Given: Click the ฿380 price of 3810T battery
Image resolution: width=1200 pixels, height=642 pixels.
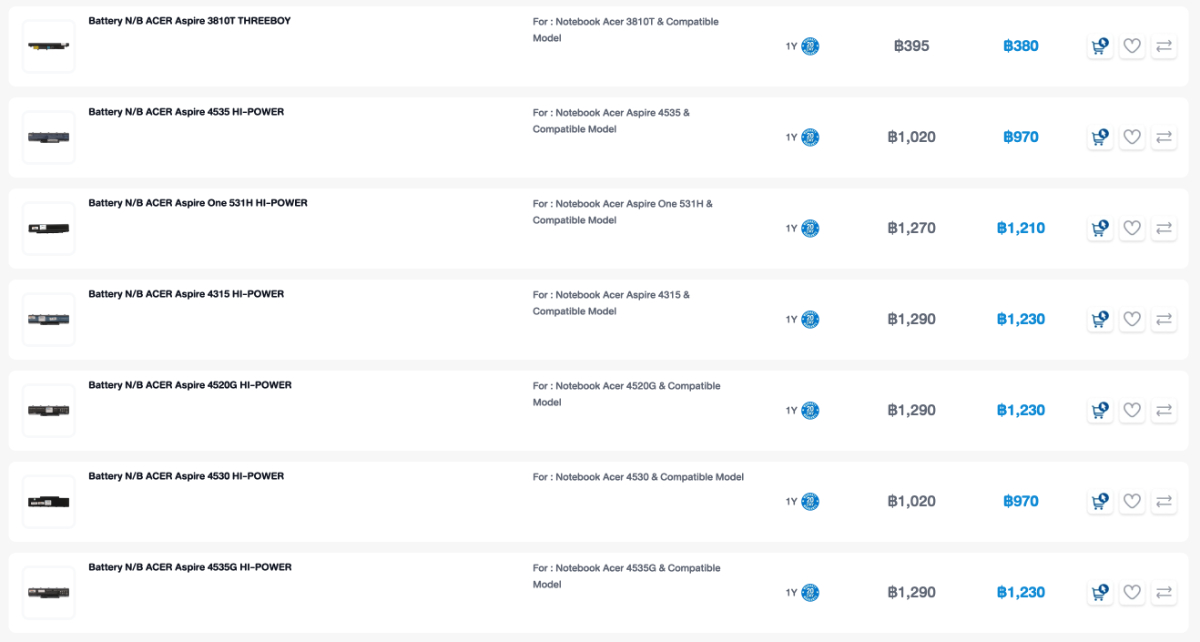Looking at the screenshot, I should 1021,46.
